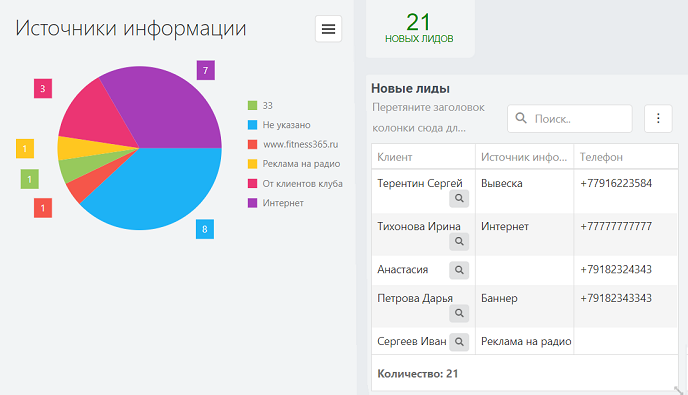Screen dimensions: 688x395
Task: Click the column grouping drop area Перетяните заголовок
Action: [x=428, y=118]
